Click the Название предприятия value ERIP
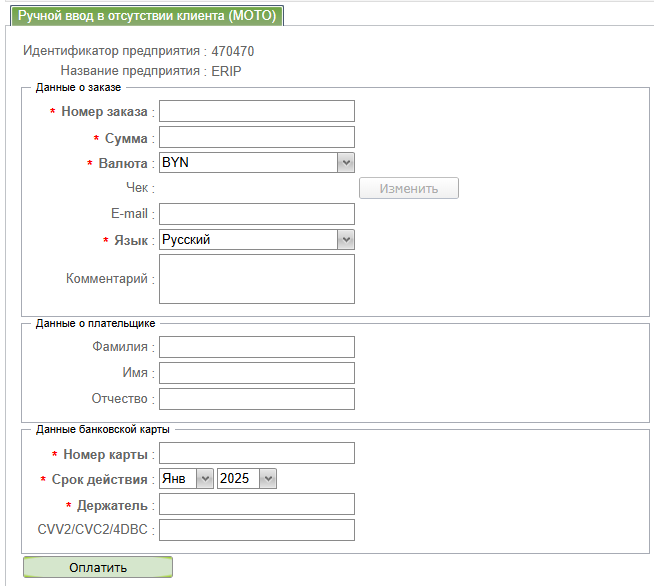 pyautogui.click(x=226, y=71)
